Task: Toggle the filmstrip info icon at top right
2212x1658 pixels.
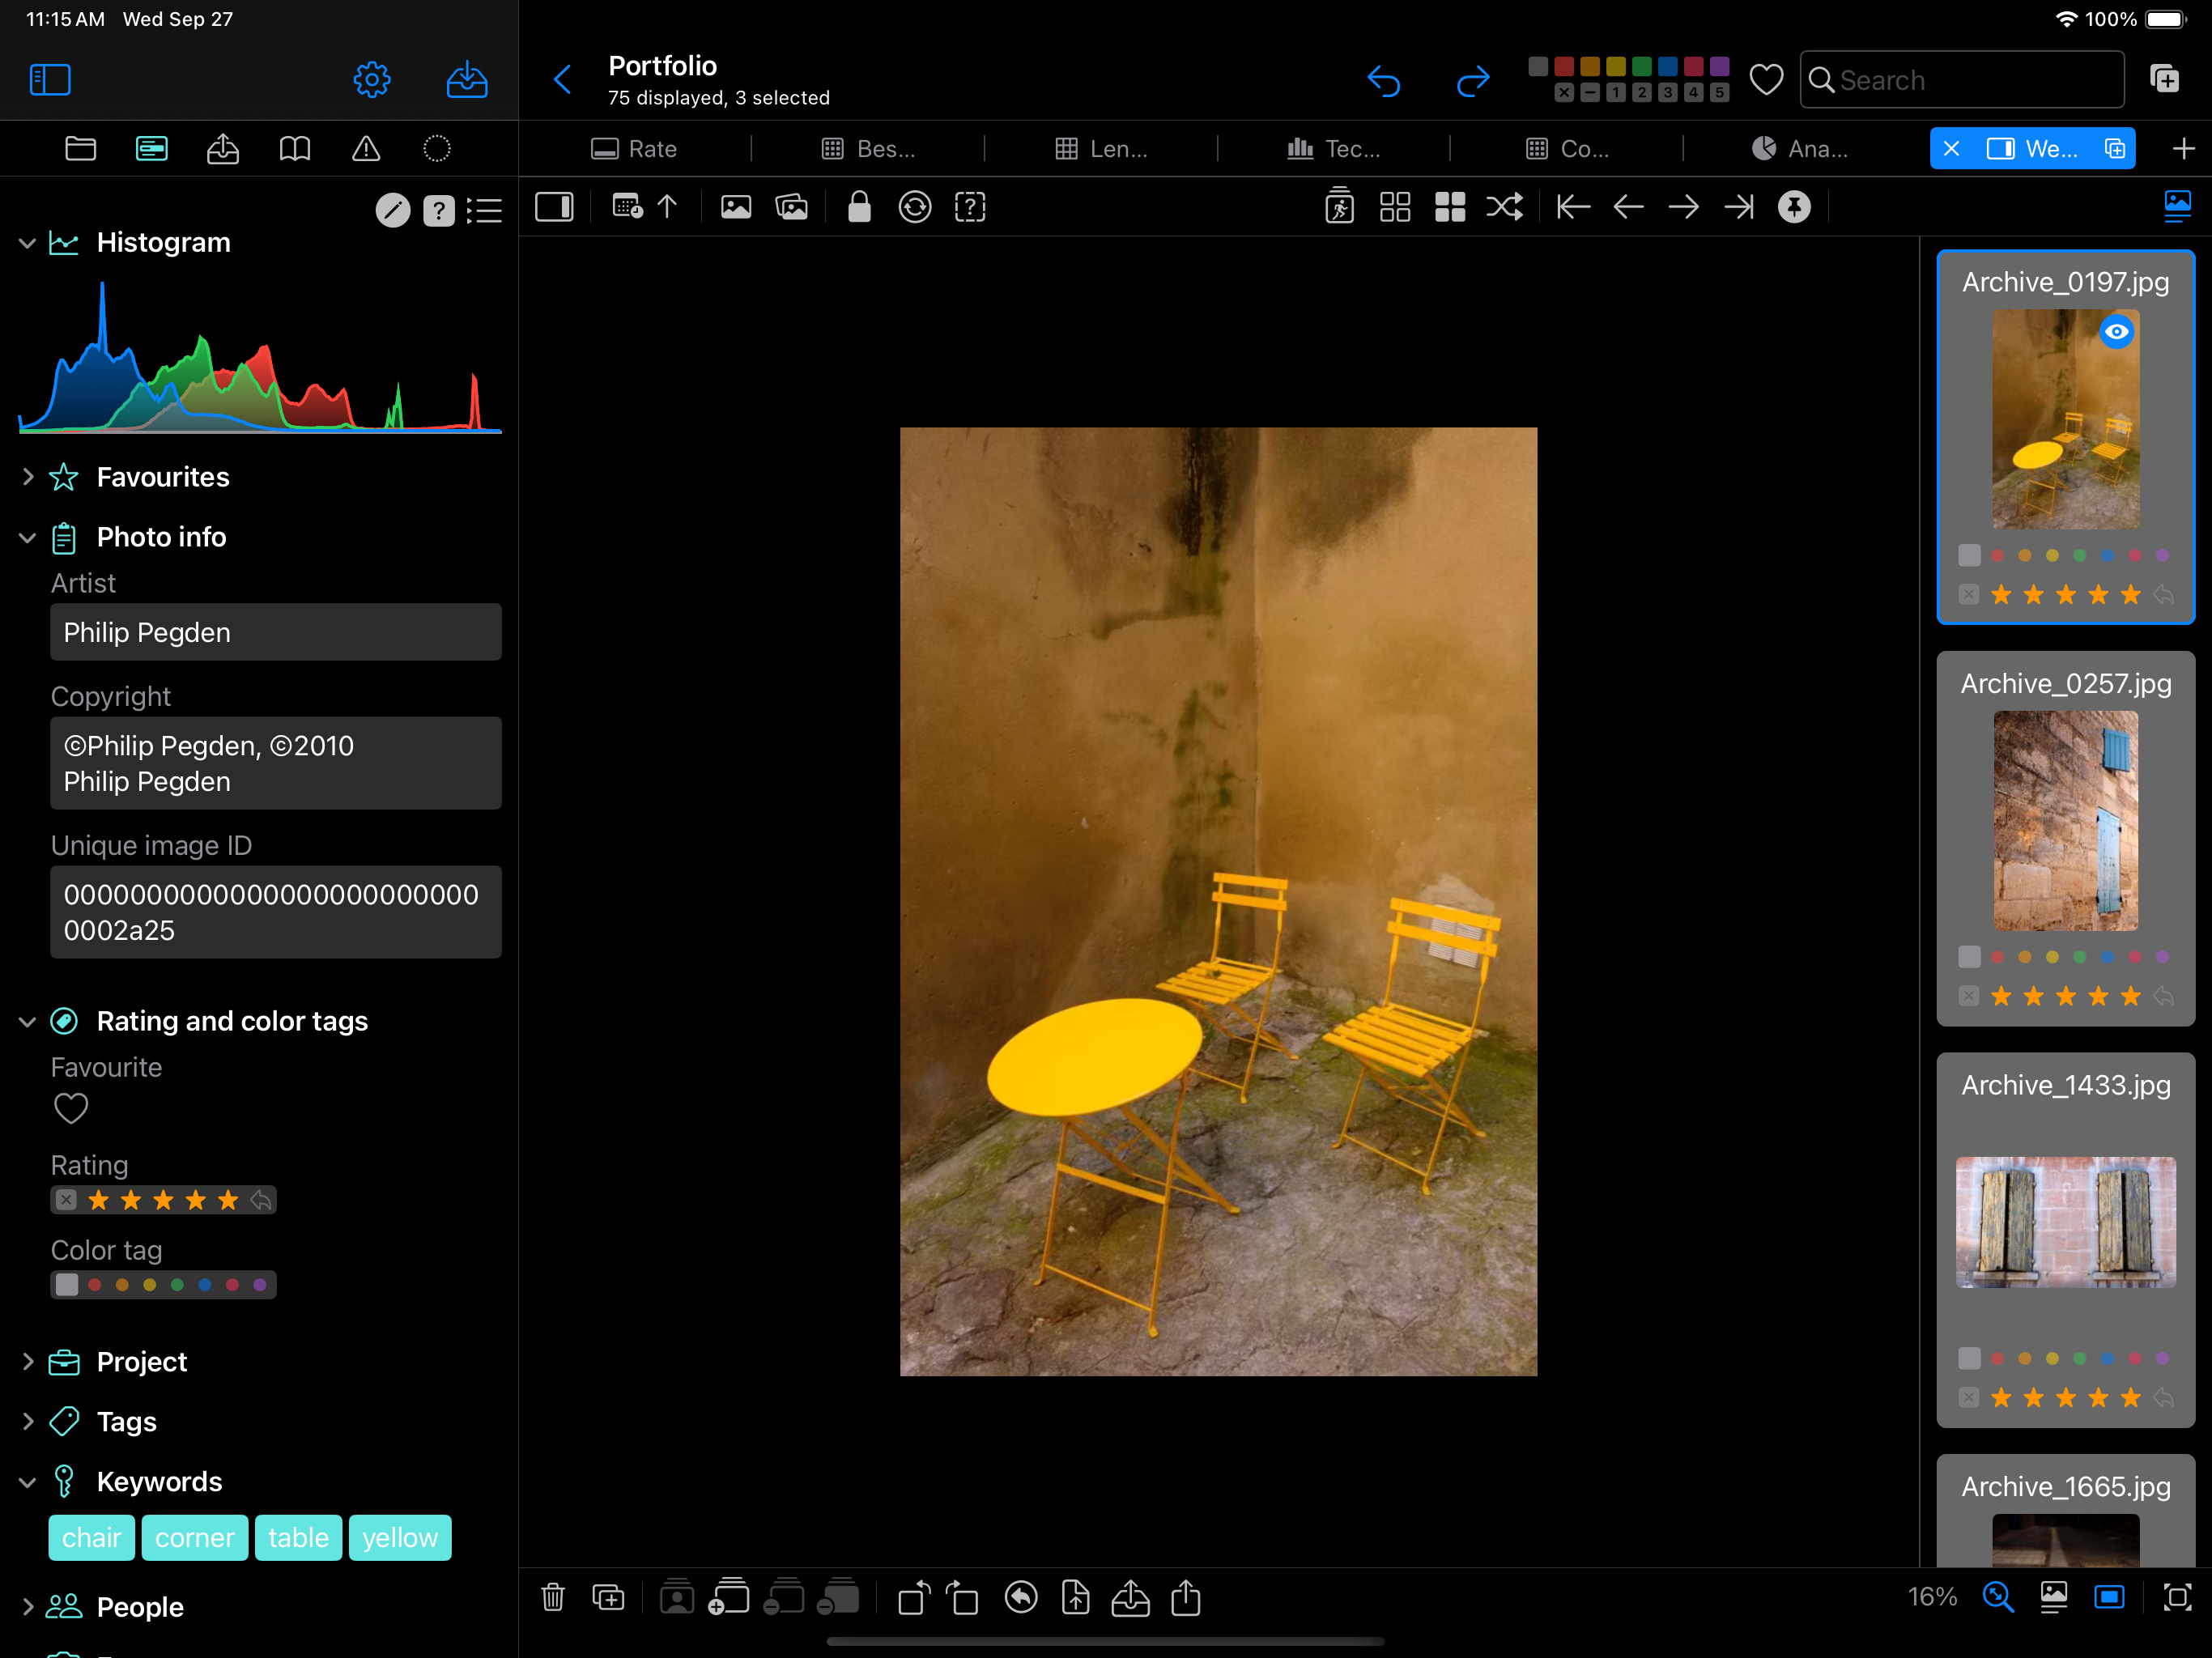Action: coord(2177,207)
